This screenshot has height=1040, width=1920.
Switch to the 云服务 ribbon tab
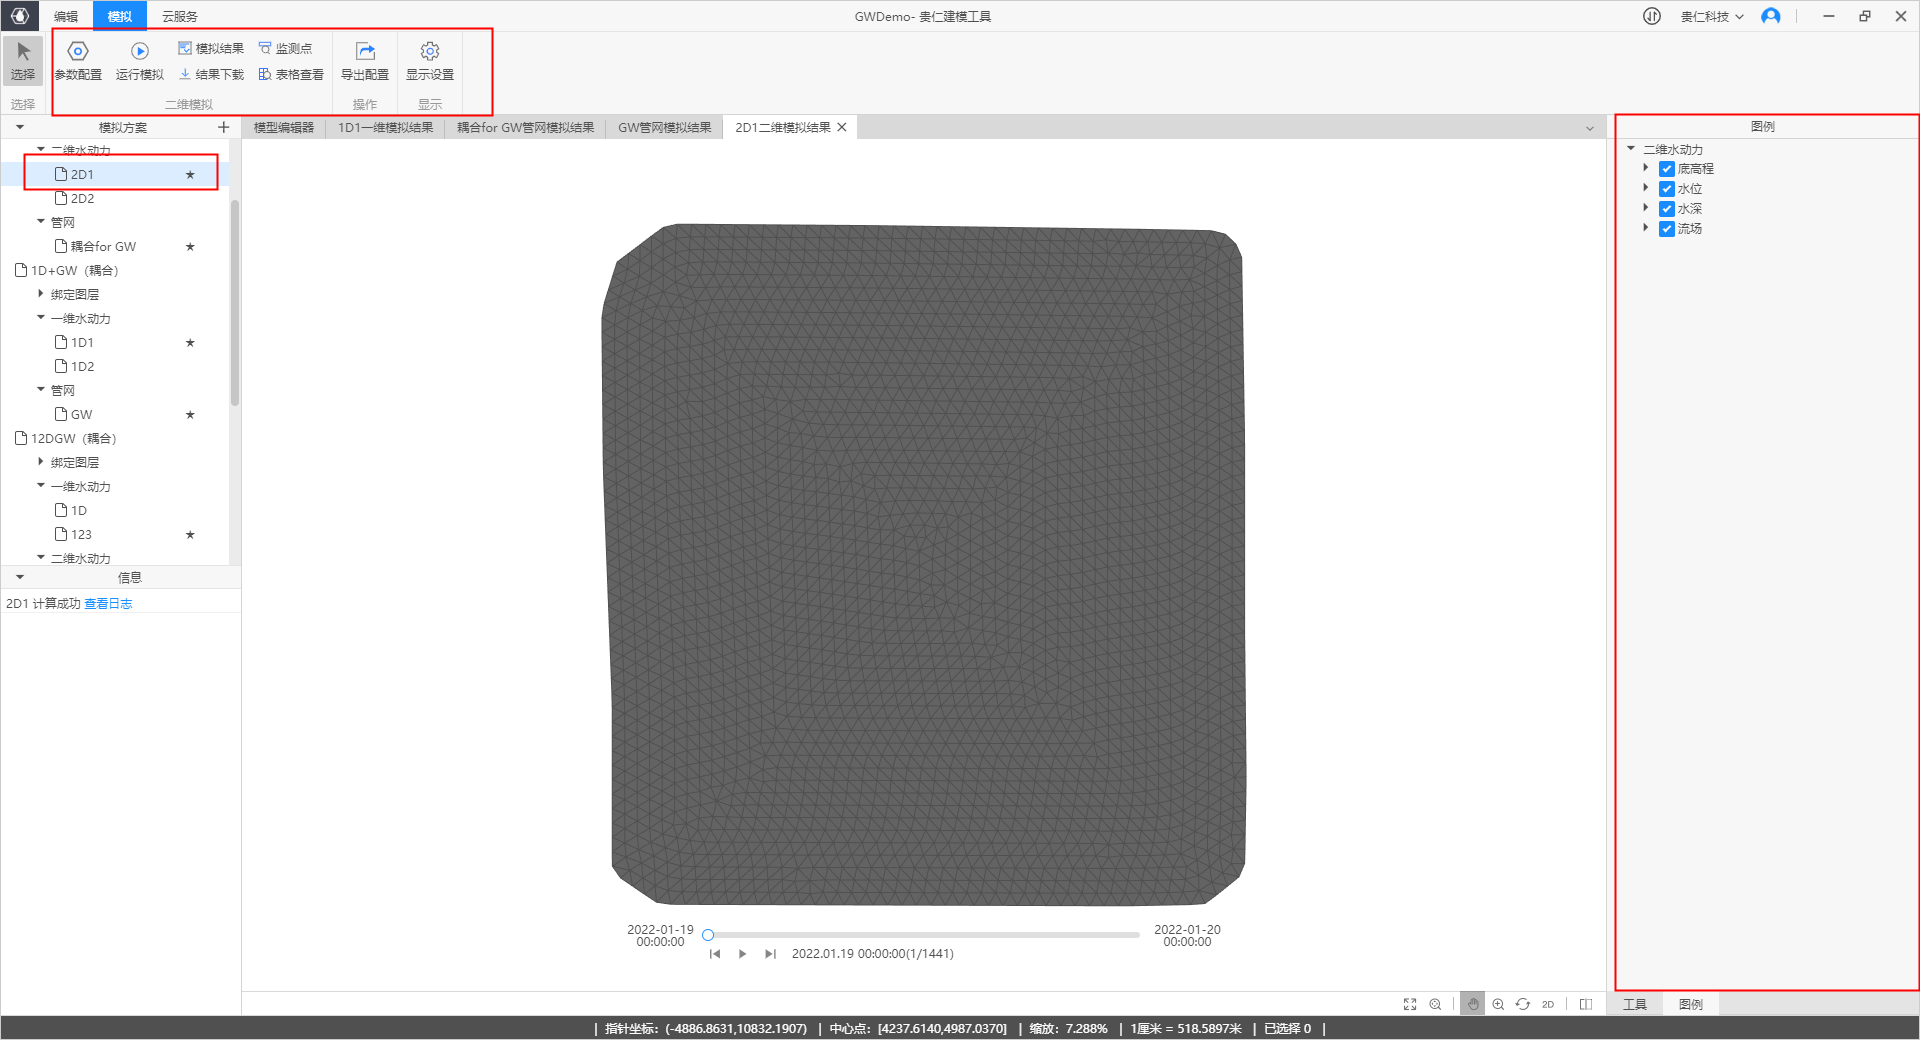tap(180, 16)
